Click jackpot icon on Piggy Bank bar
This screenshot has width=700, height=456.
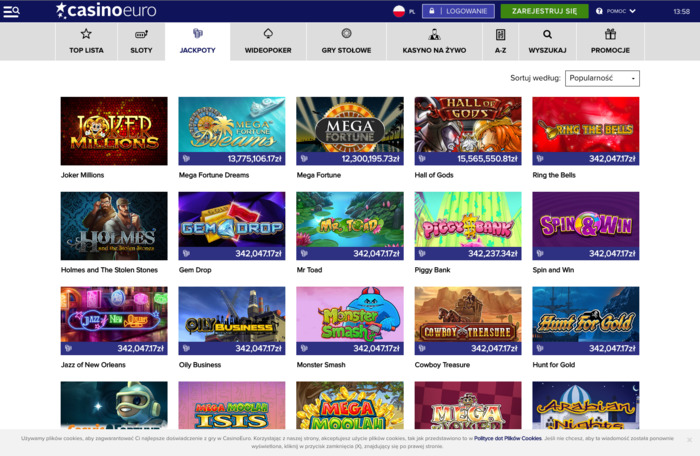click(x=422, y=253)
